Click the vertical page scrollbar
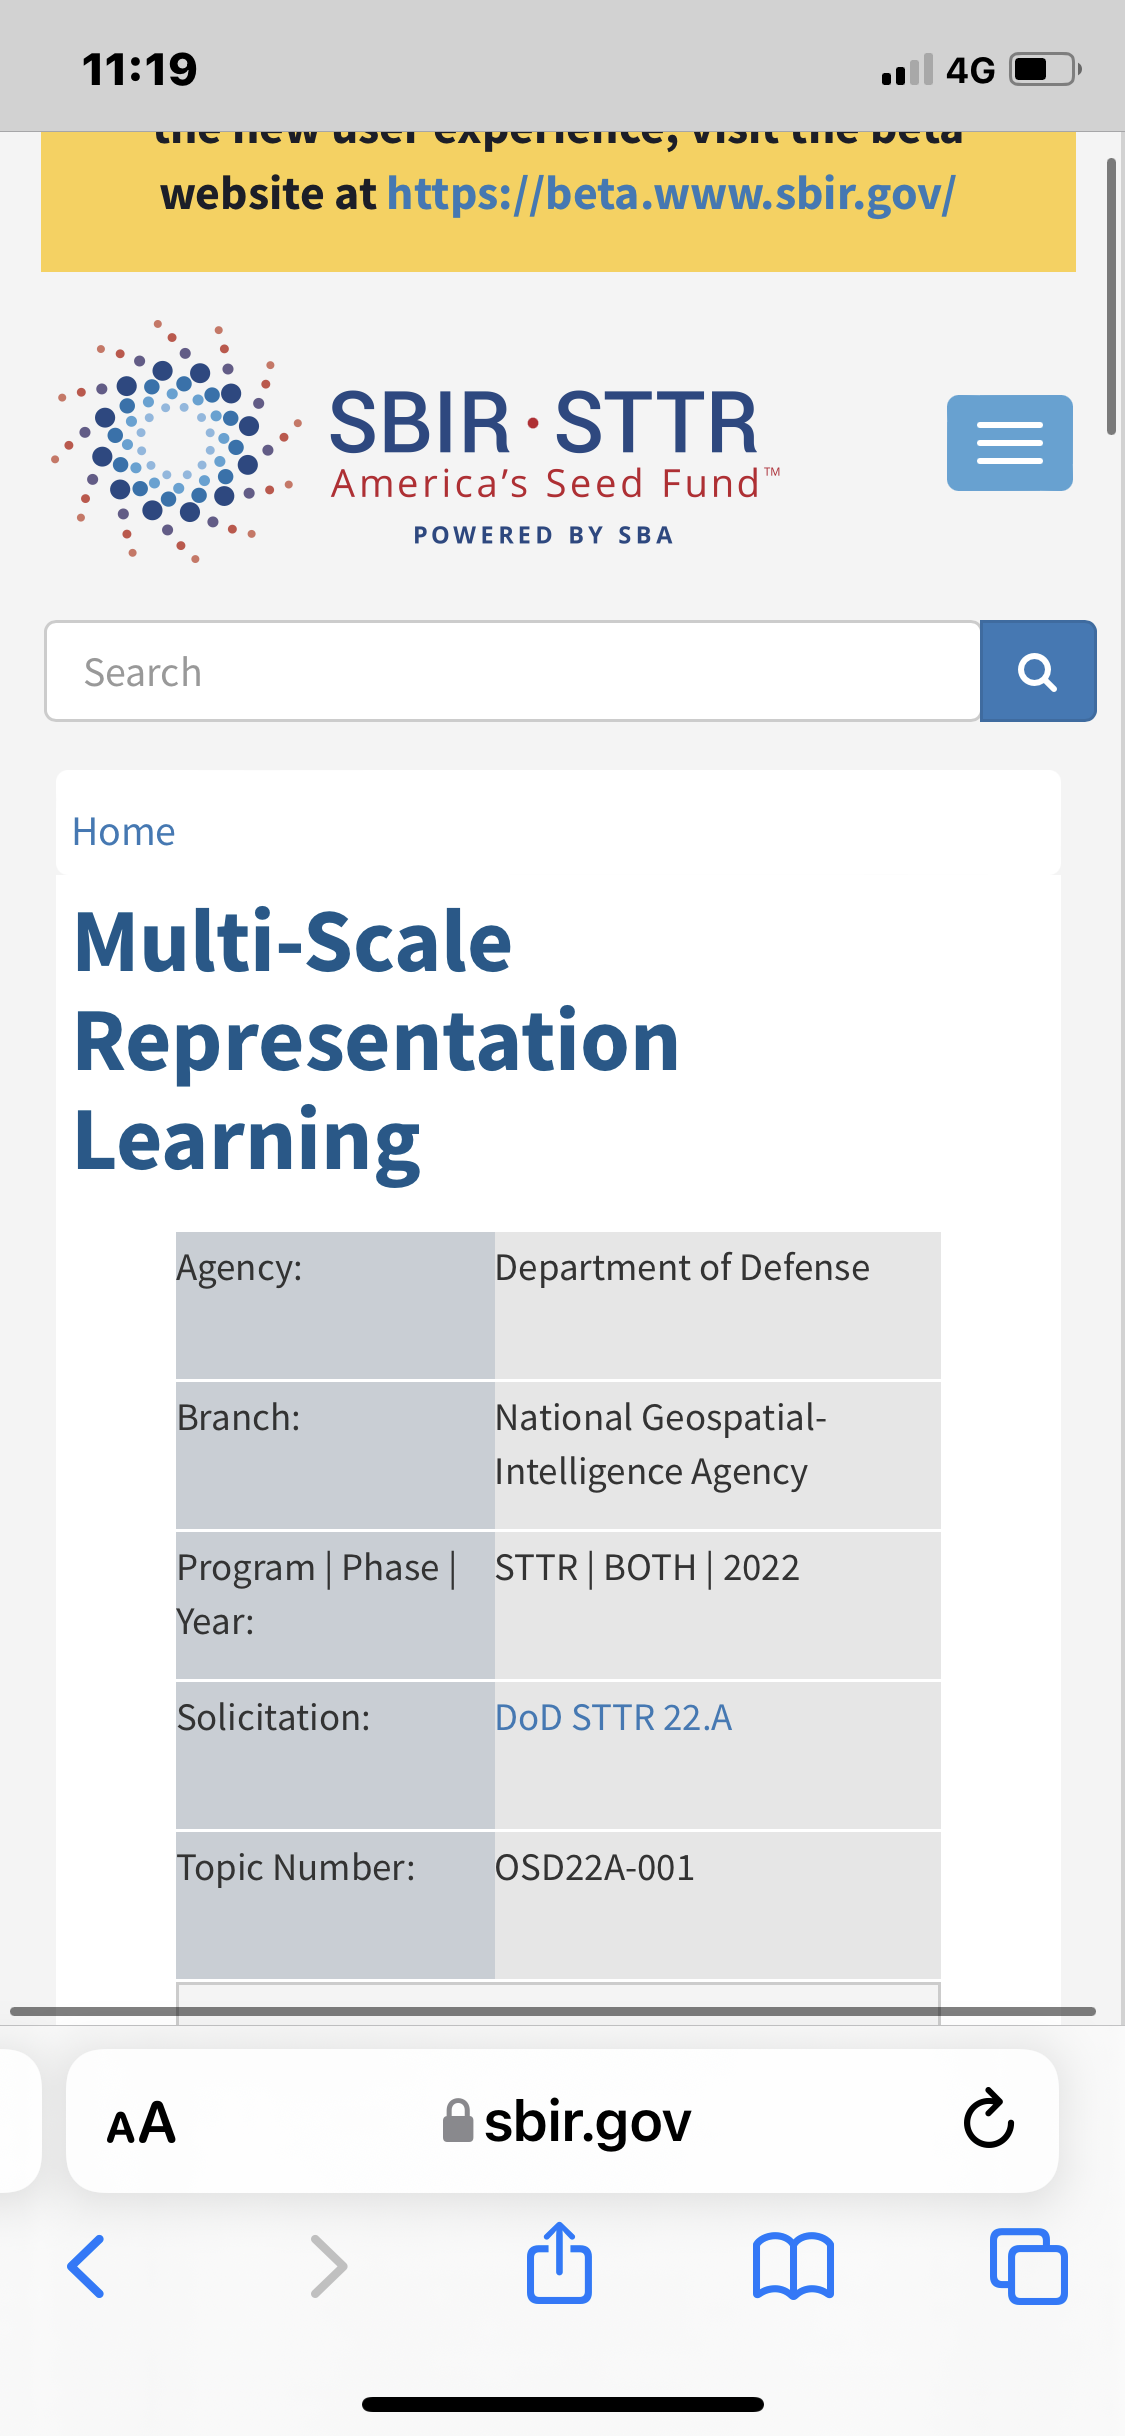 pos(1111,296)
